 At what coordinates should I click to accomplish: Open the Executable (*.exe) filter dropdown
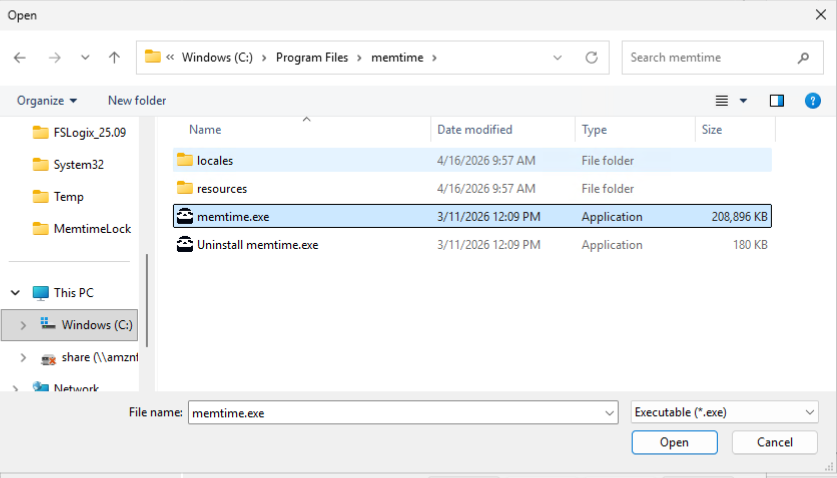(724, 412)
